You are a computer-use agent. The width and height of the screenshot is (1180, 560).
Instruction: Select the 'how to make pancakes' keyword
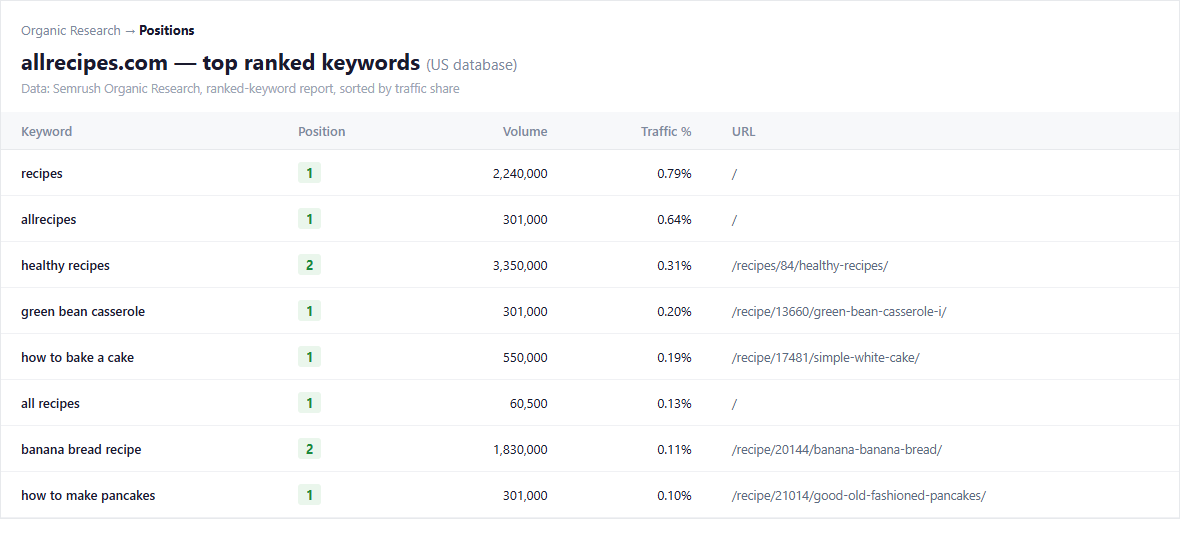coord(88,495)
